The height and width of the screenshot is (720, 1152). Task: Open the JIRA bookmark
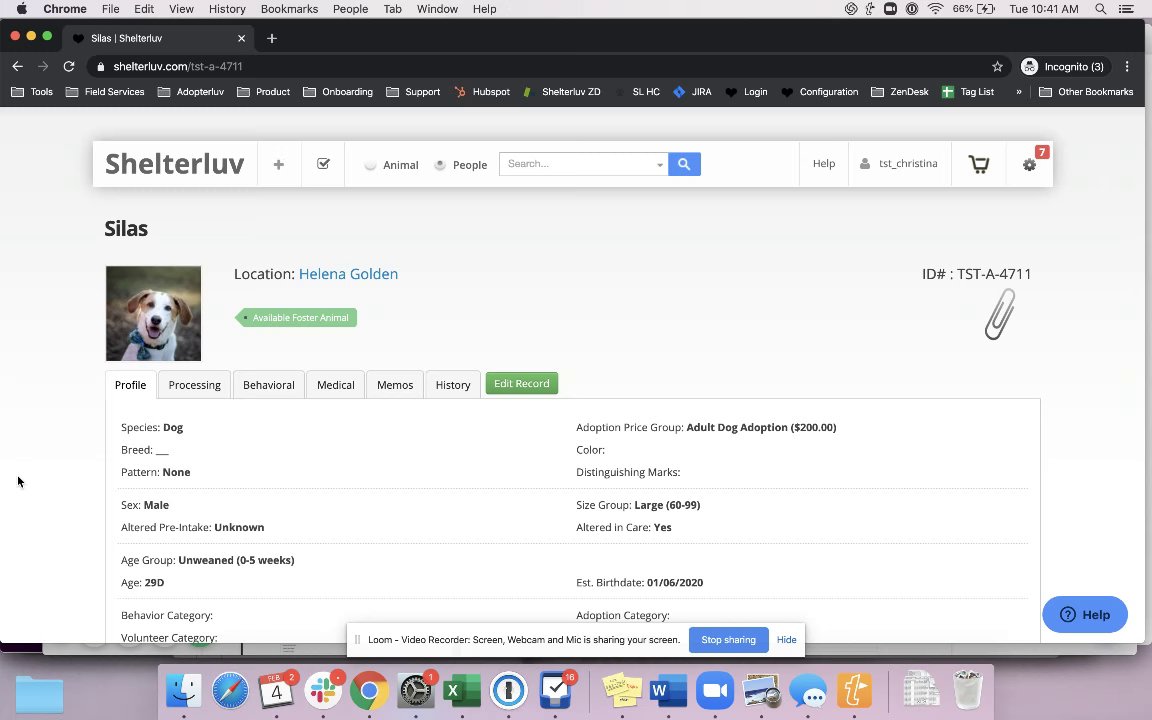click(692, 92)
